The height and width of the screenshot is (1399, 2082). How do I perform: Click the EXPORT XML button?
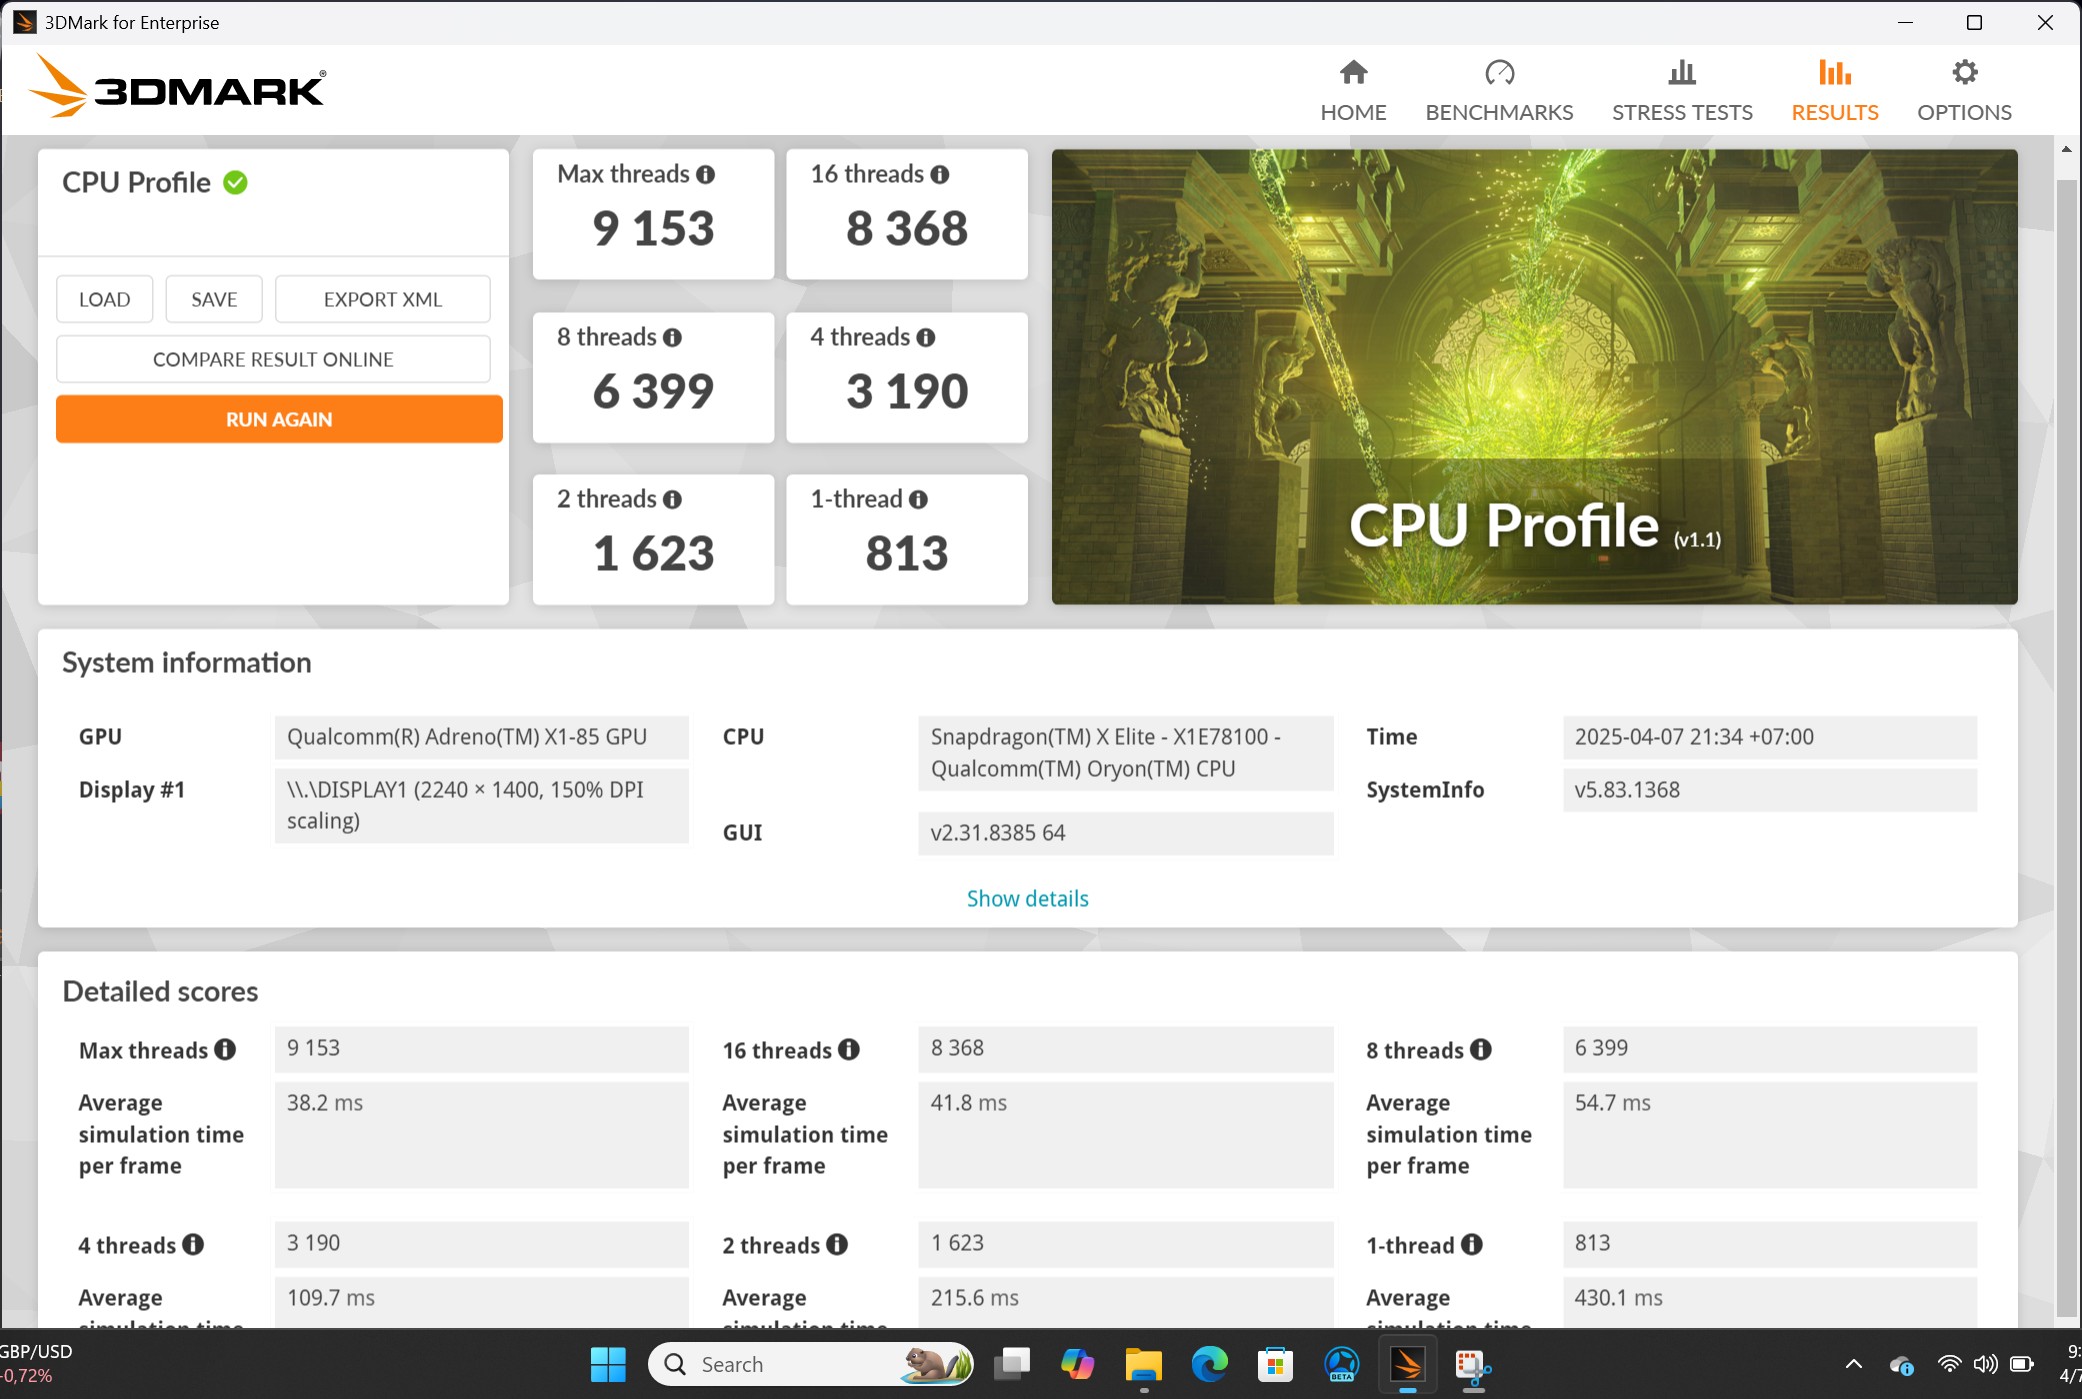pyautogui.click(x=382, y=299)
